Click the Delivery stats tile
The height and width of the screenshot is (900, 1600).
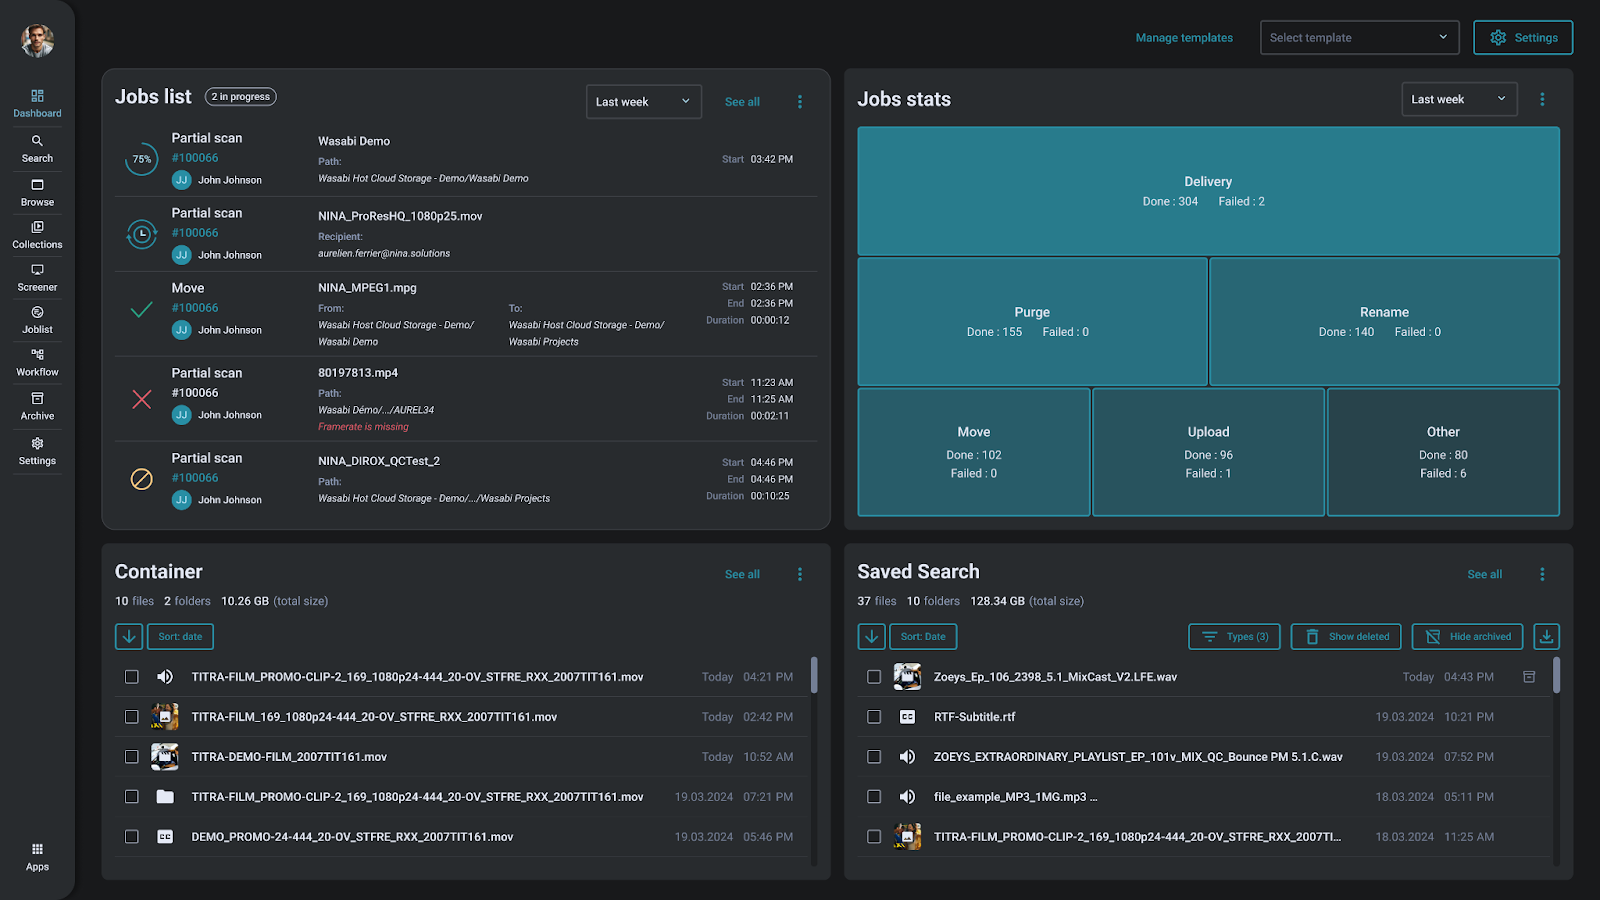(x=1208, y=191)
